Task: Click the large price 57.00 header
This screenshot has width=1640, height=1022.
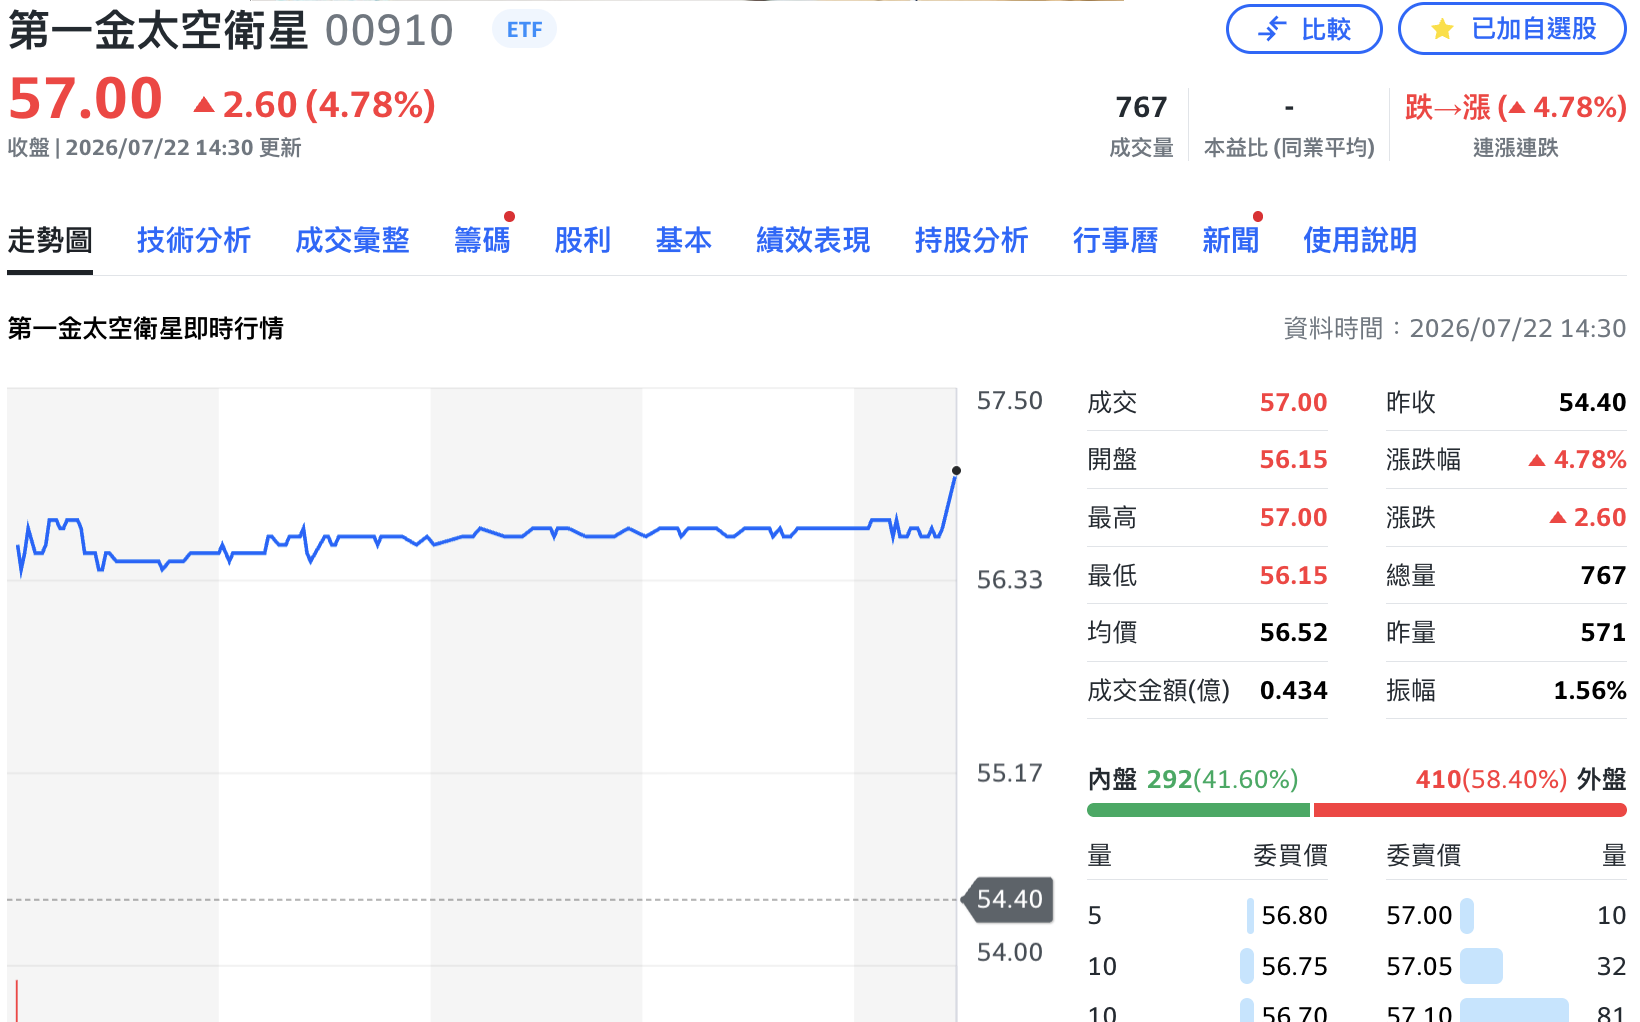Action: (85, 99)
